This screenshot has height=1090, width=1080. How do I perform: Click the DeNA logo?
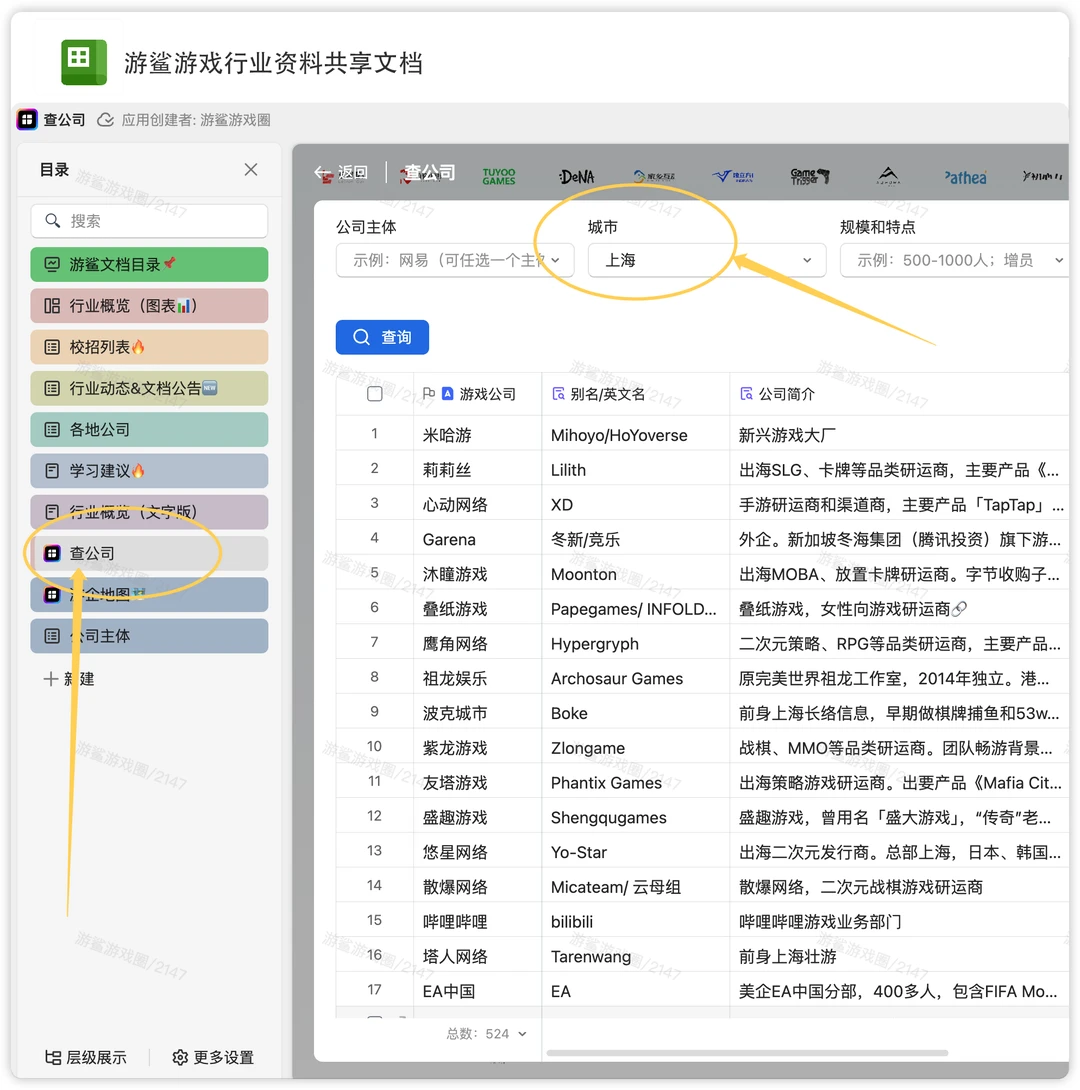pyautogui.click(x=577, y=177)
